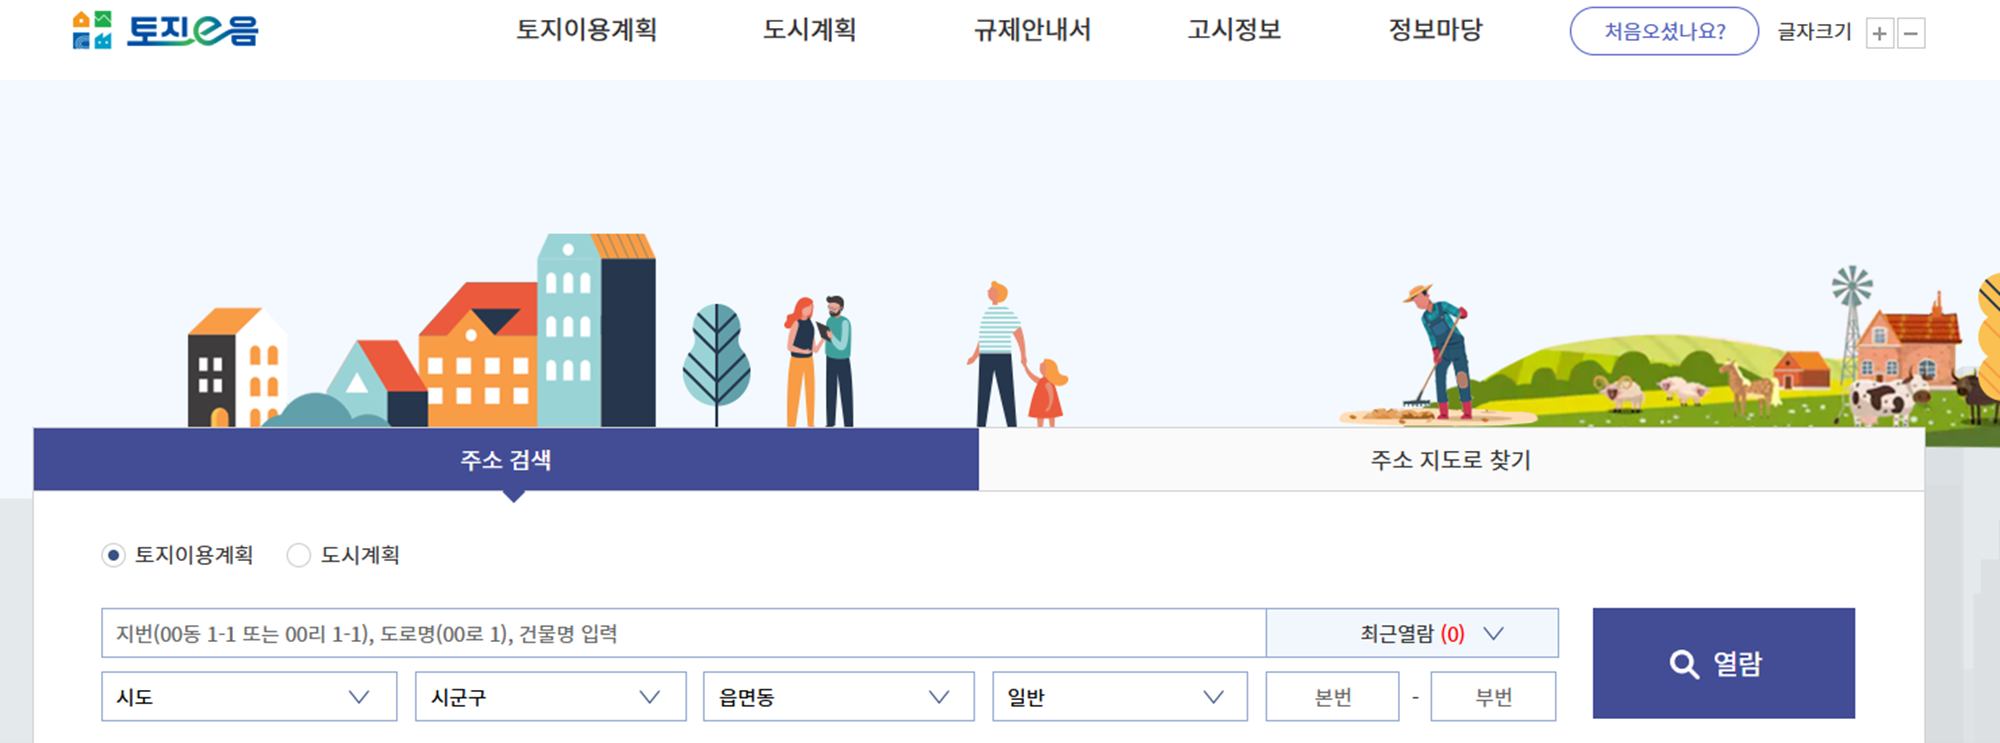Open 고시정보 top menu
The height and width of the screenshot is (743, 2000).
point(1234,30)
